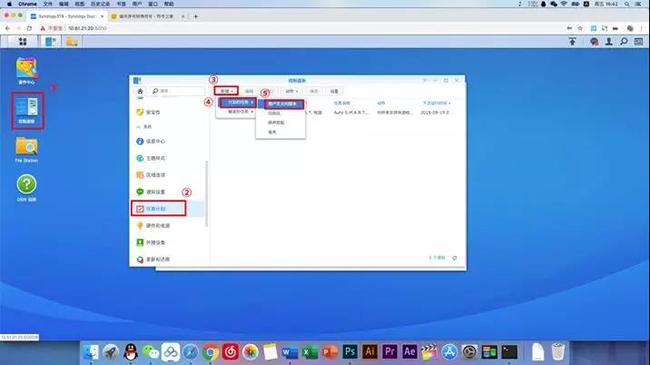Open Package Center desktop icon
Viewport: 650px width, 365px height.
(27, 71)
